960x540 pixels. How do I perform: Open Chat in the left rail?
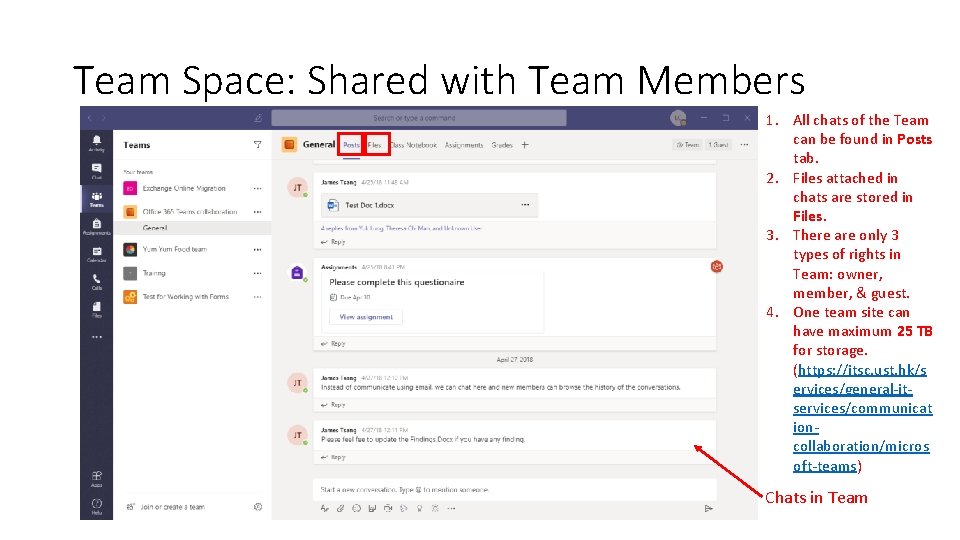point(97,171)
